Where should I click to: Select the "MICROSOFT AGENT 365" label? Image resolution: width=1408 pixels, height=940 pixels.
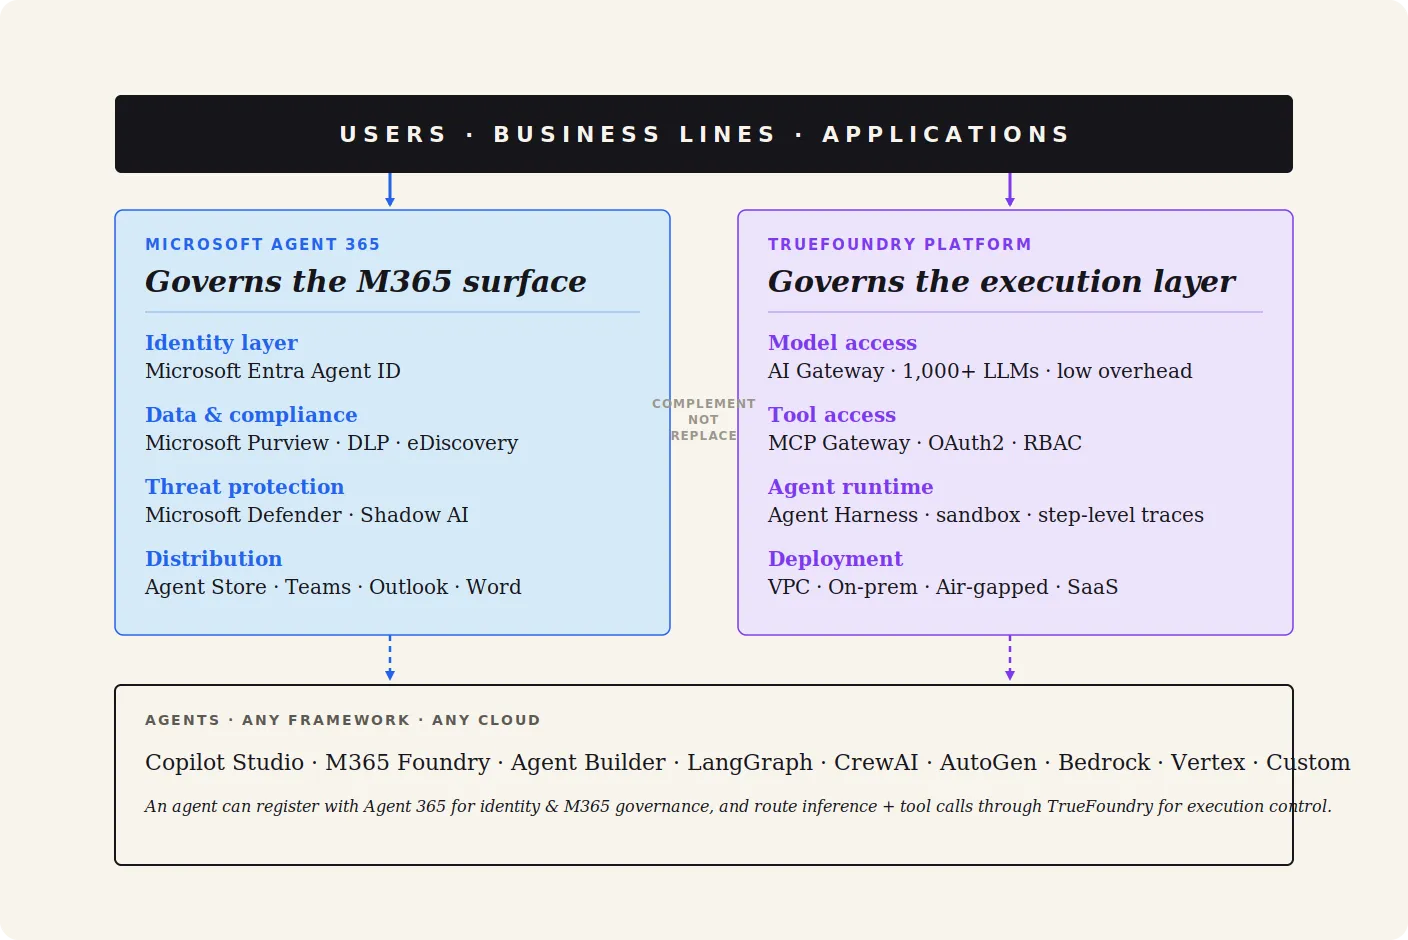(x=263, y=244)
